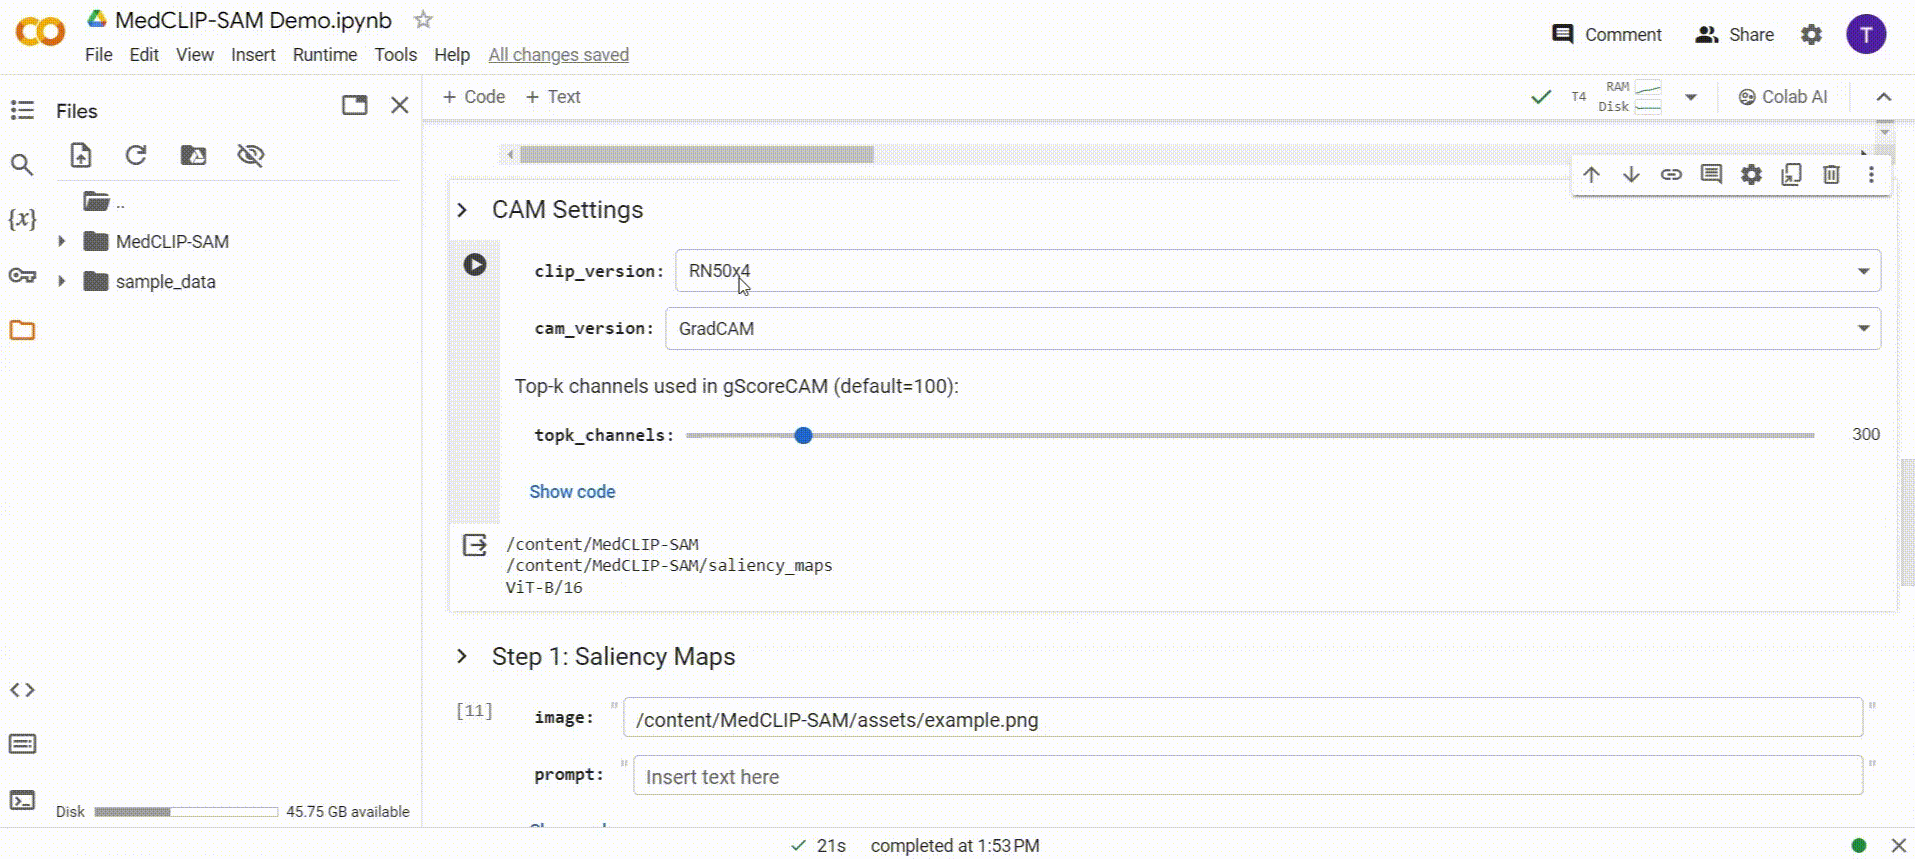This screenshot has width=1915, height=859.
Task: Click All changes saved link
Action: click(558, 55)
